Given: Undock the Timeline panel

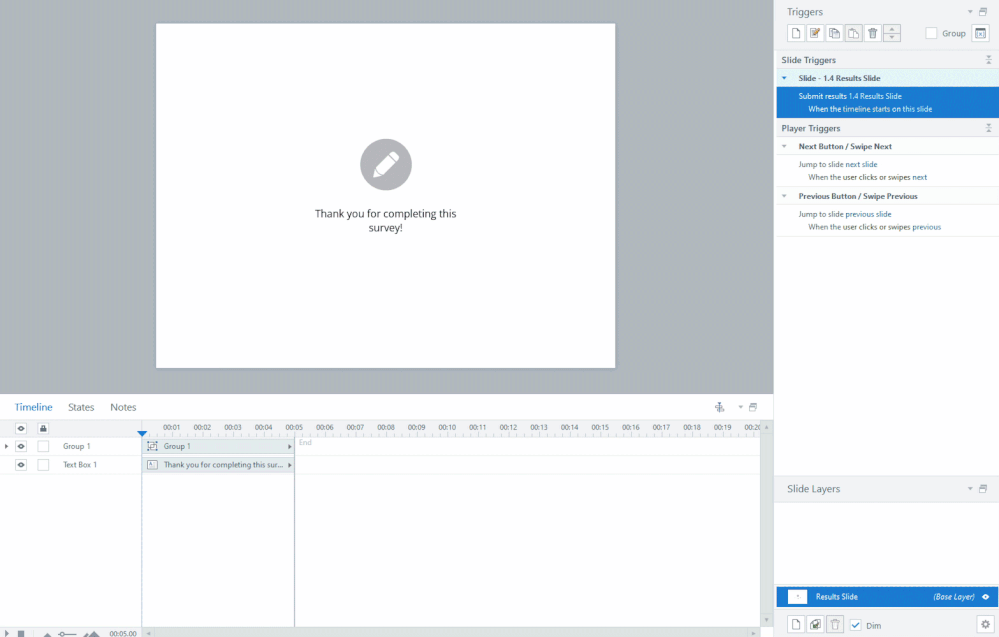Looking at the screenshot, I should click(x=753, y=407).
